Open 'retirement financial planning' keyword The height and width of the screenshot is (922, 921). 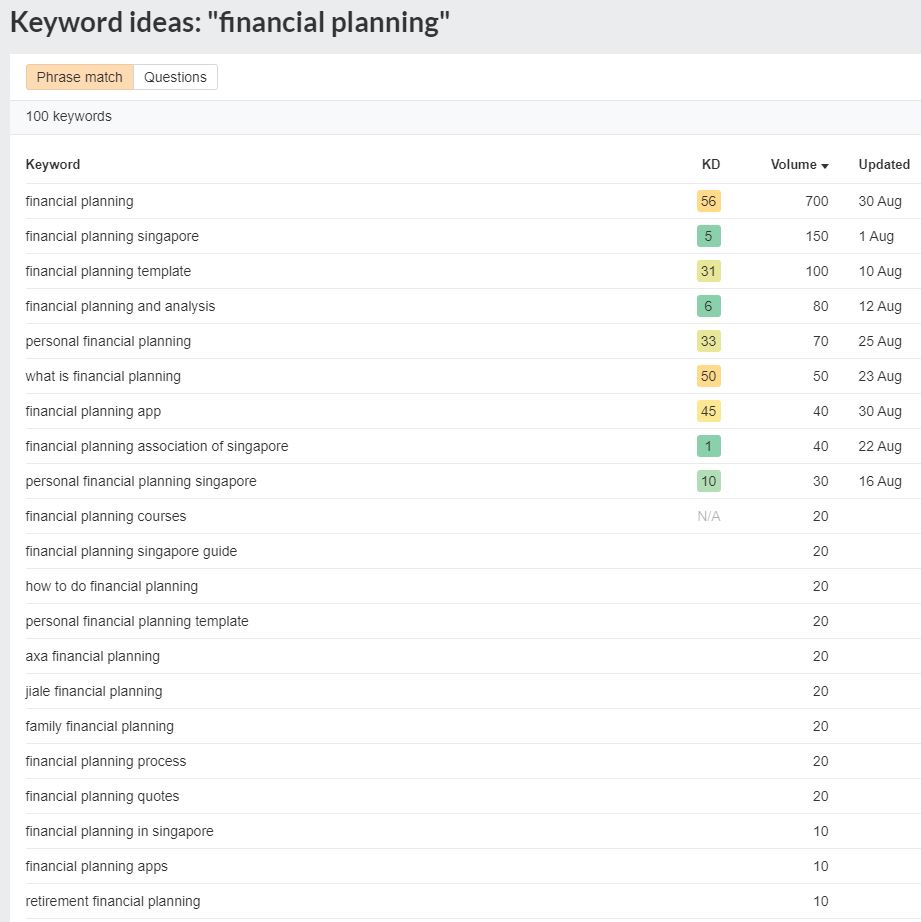113,901
